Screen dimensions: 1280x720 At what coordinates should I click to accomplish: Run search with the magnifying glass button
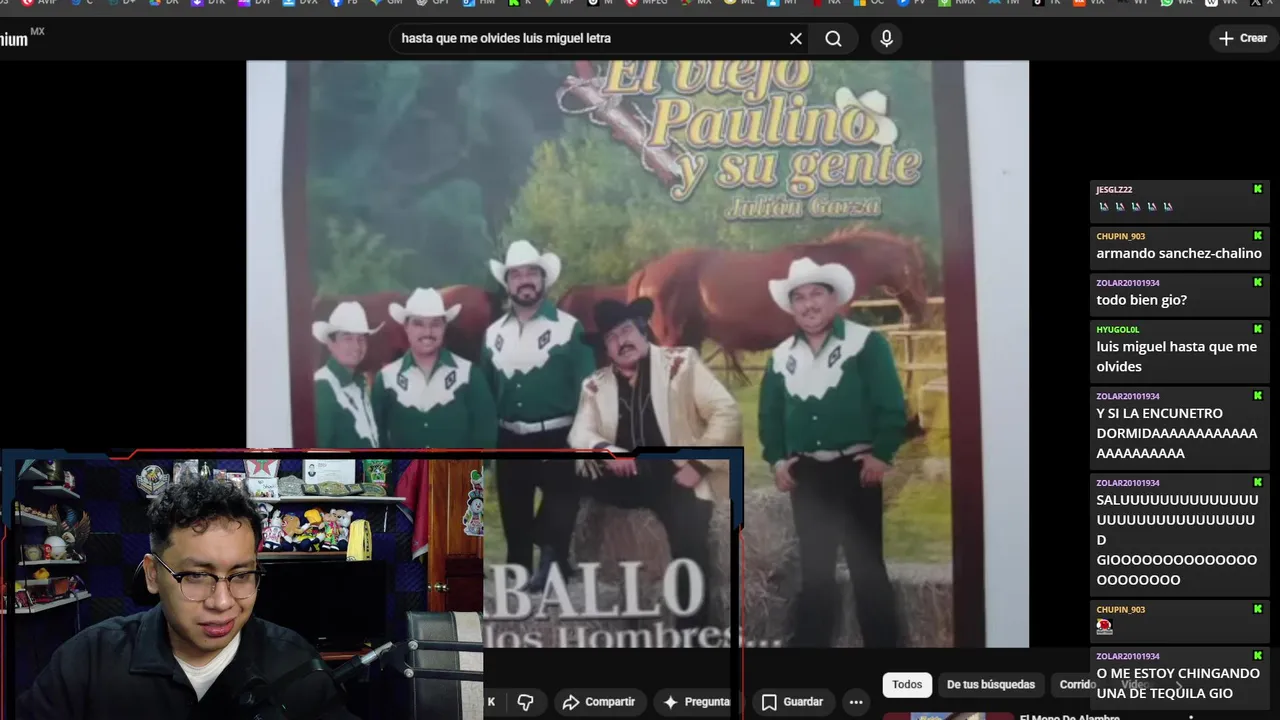[x=833, y=39]
